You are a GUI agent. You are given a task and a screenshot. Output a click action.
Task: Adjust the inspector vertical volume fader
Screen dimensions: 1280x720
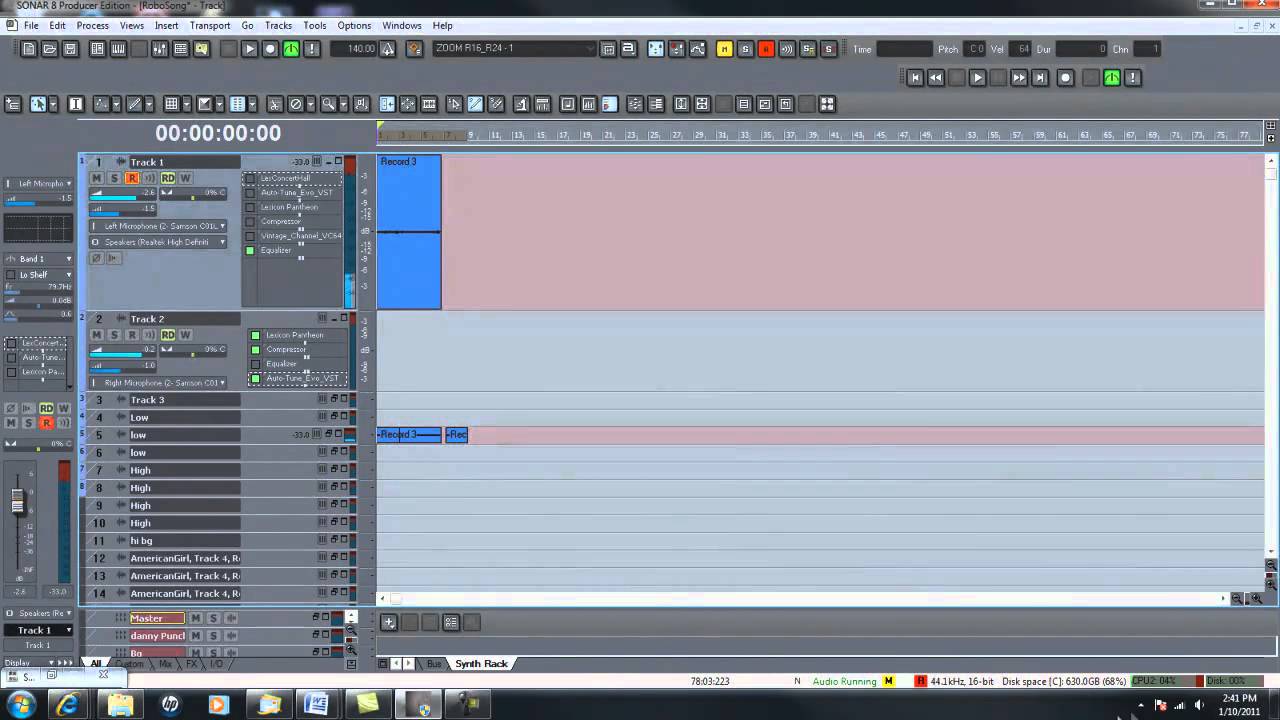[x=17, y=500]
